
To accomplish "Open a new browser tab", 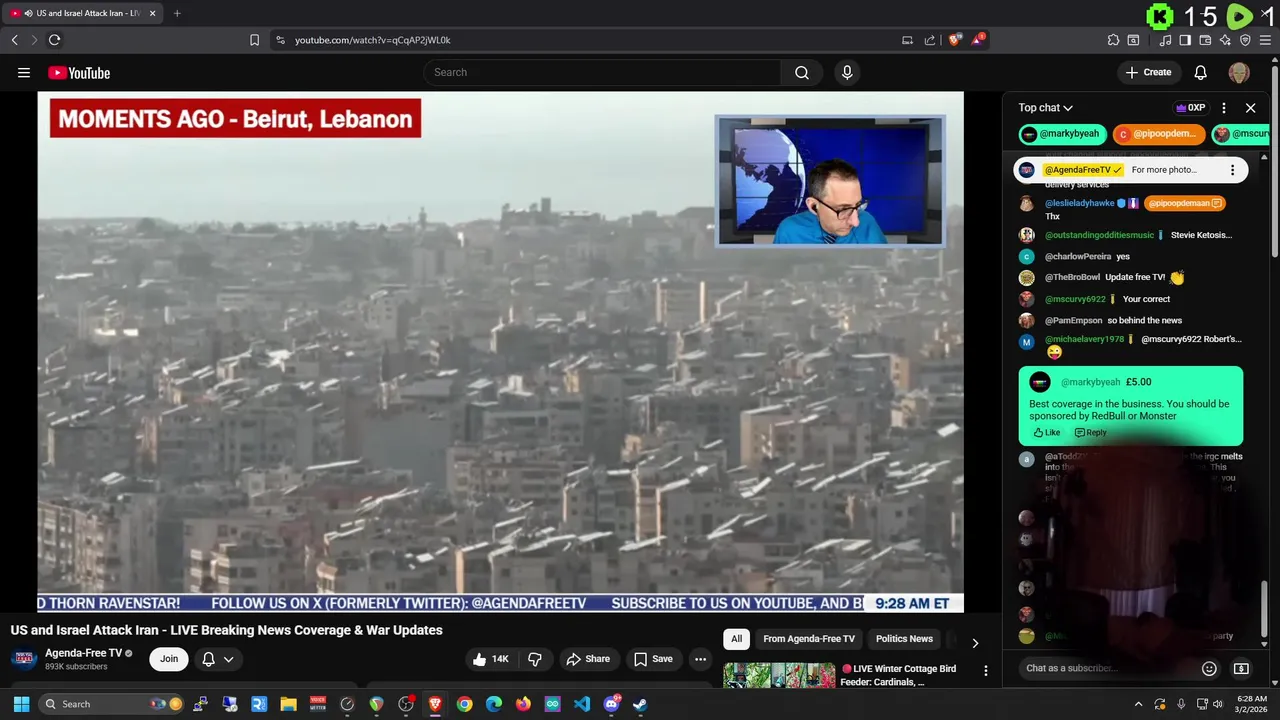I will coord(177,13).
